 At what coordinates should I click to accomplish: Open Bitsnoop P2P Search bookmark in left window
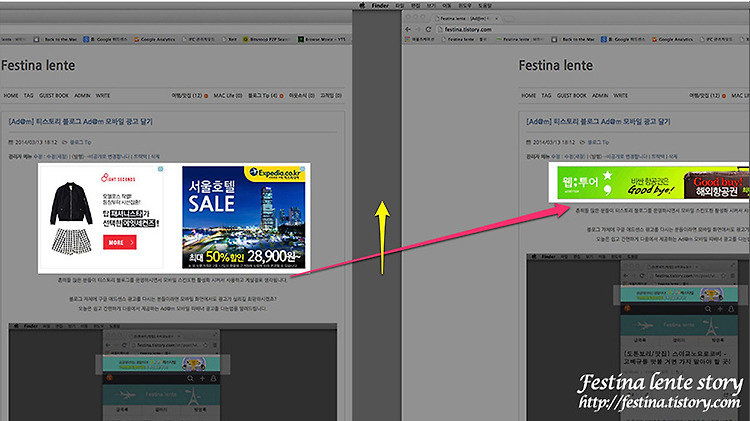click(266, 39)
